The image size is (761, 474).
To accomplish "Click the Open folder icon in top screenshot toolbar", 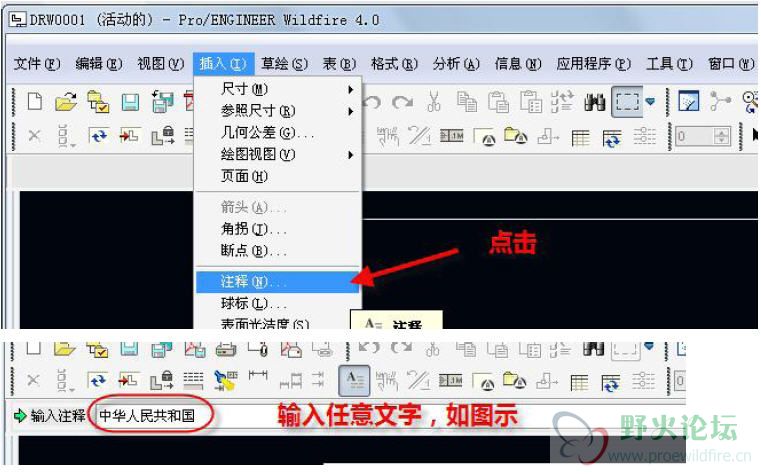I will pos(66,102).
